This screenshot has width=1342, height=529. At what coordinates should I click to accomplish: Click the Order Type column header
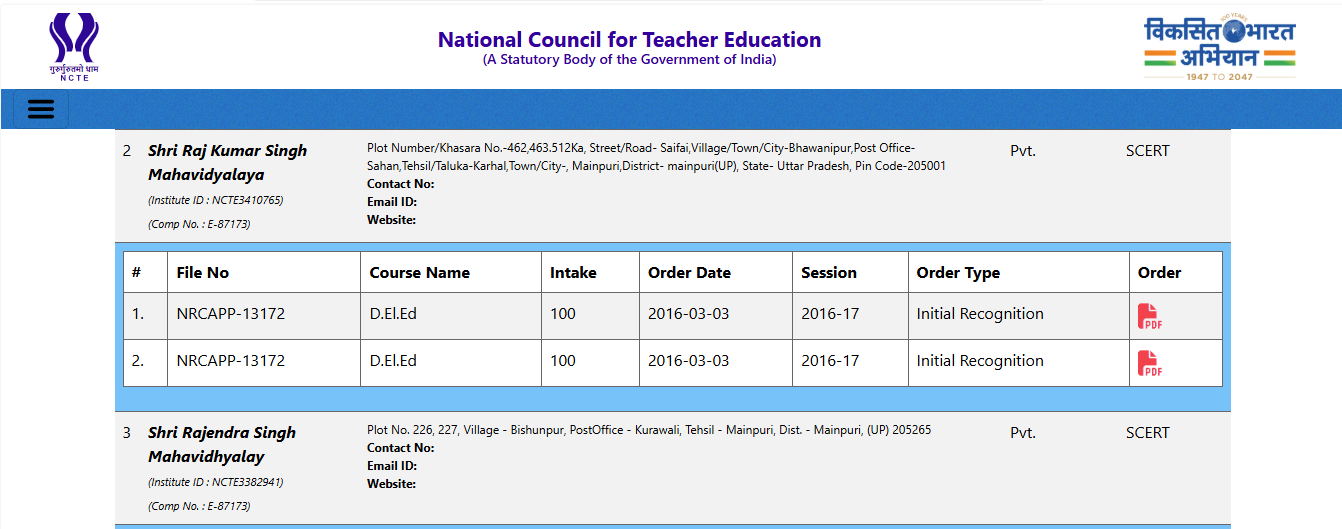coord(957,273)
